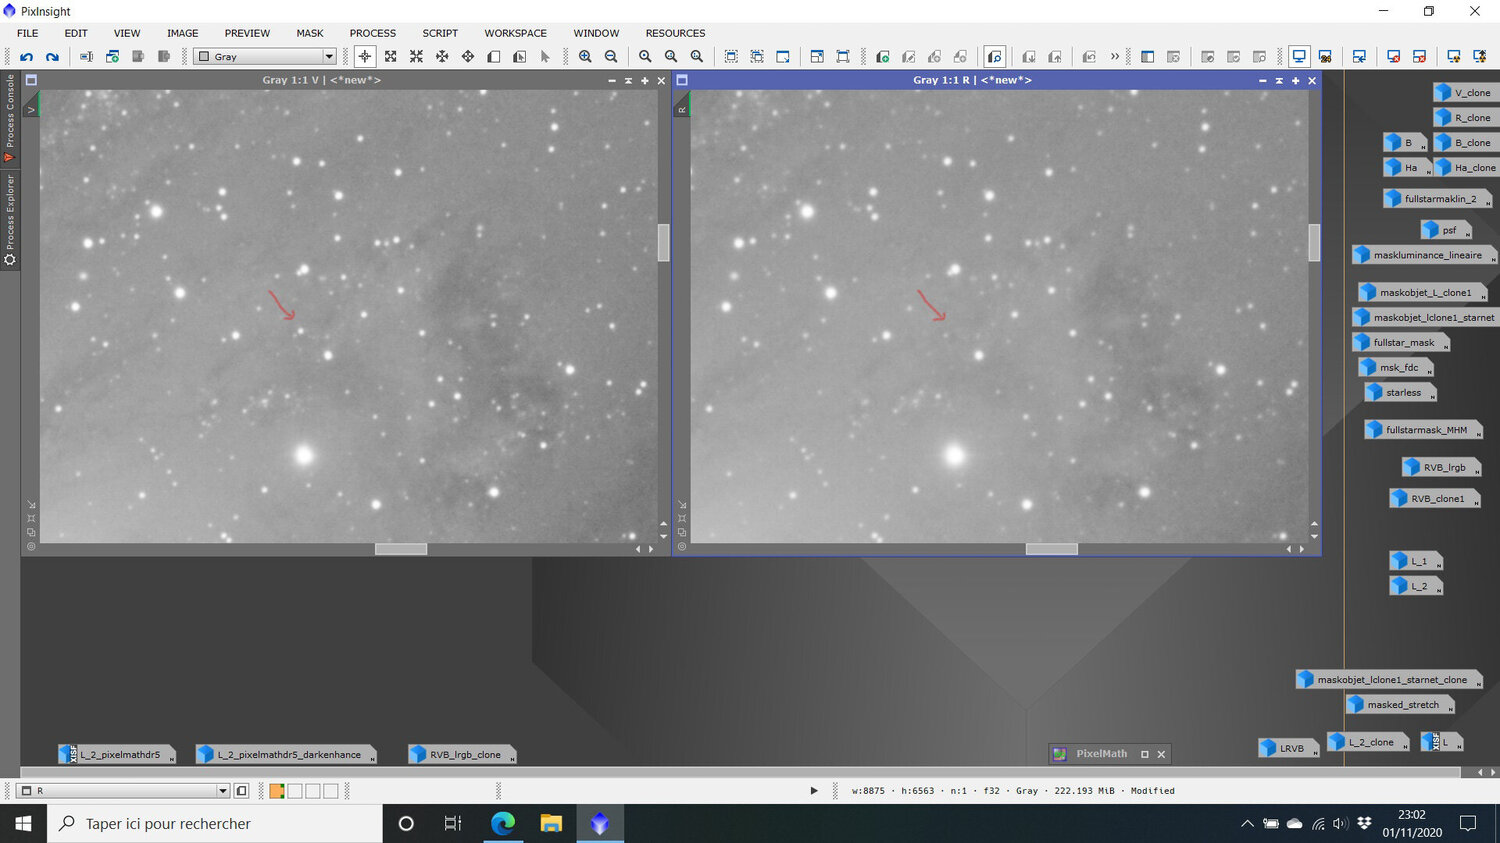Click the orange color swatch in bottom bar
This screenshot has width=1500, height=843.
tap(277, 791)
